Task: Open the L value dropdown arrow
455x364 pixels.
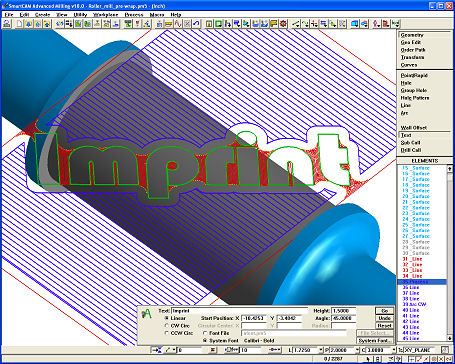Action: coord(321,350)
